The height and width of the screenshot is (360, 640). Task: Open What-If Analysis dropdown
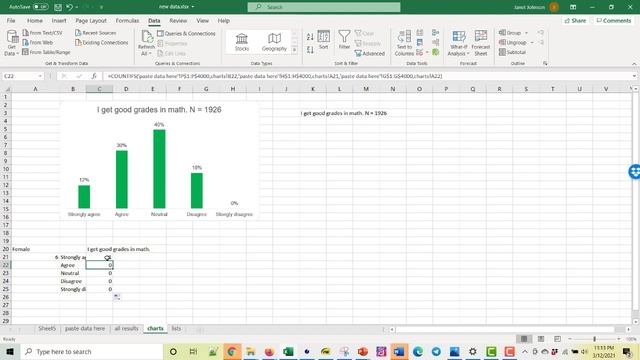point(459,43)
